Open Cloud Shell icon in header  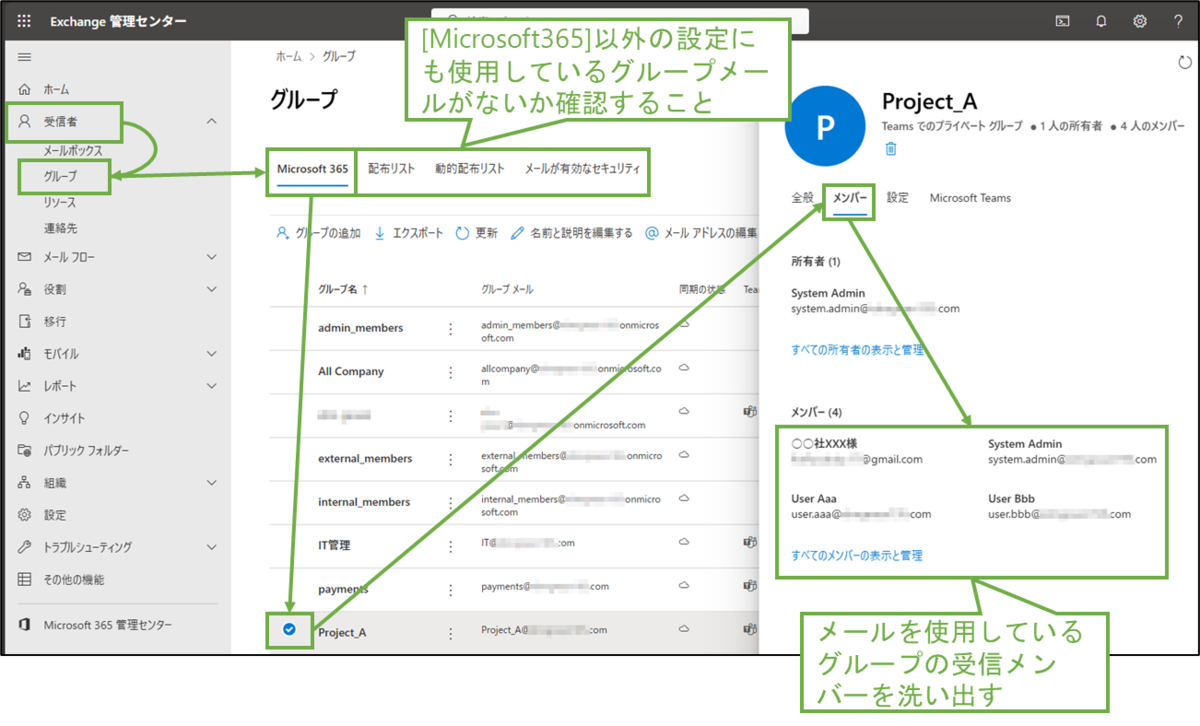[1064, 20]
